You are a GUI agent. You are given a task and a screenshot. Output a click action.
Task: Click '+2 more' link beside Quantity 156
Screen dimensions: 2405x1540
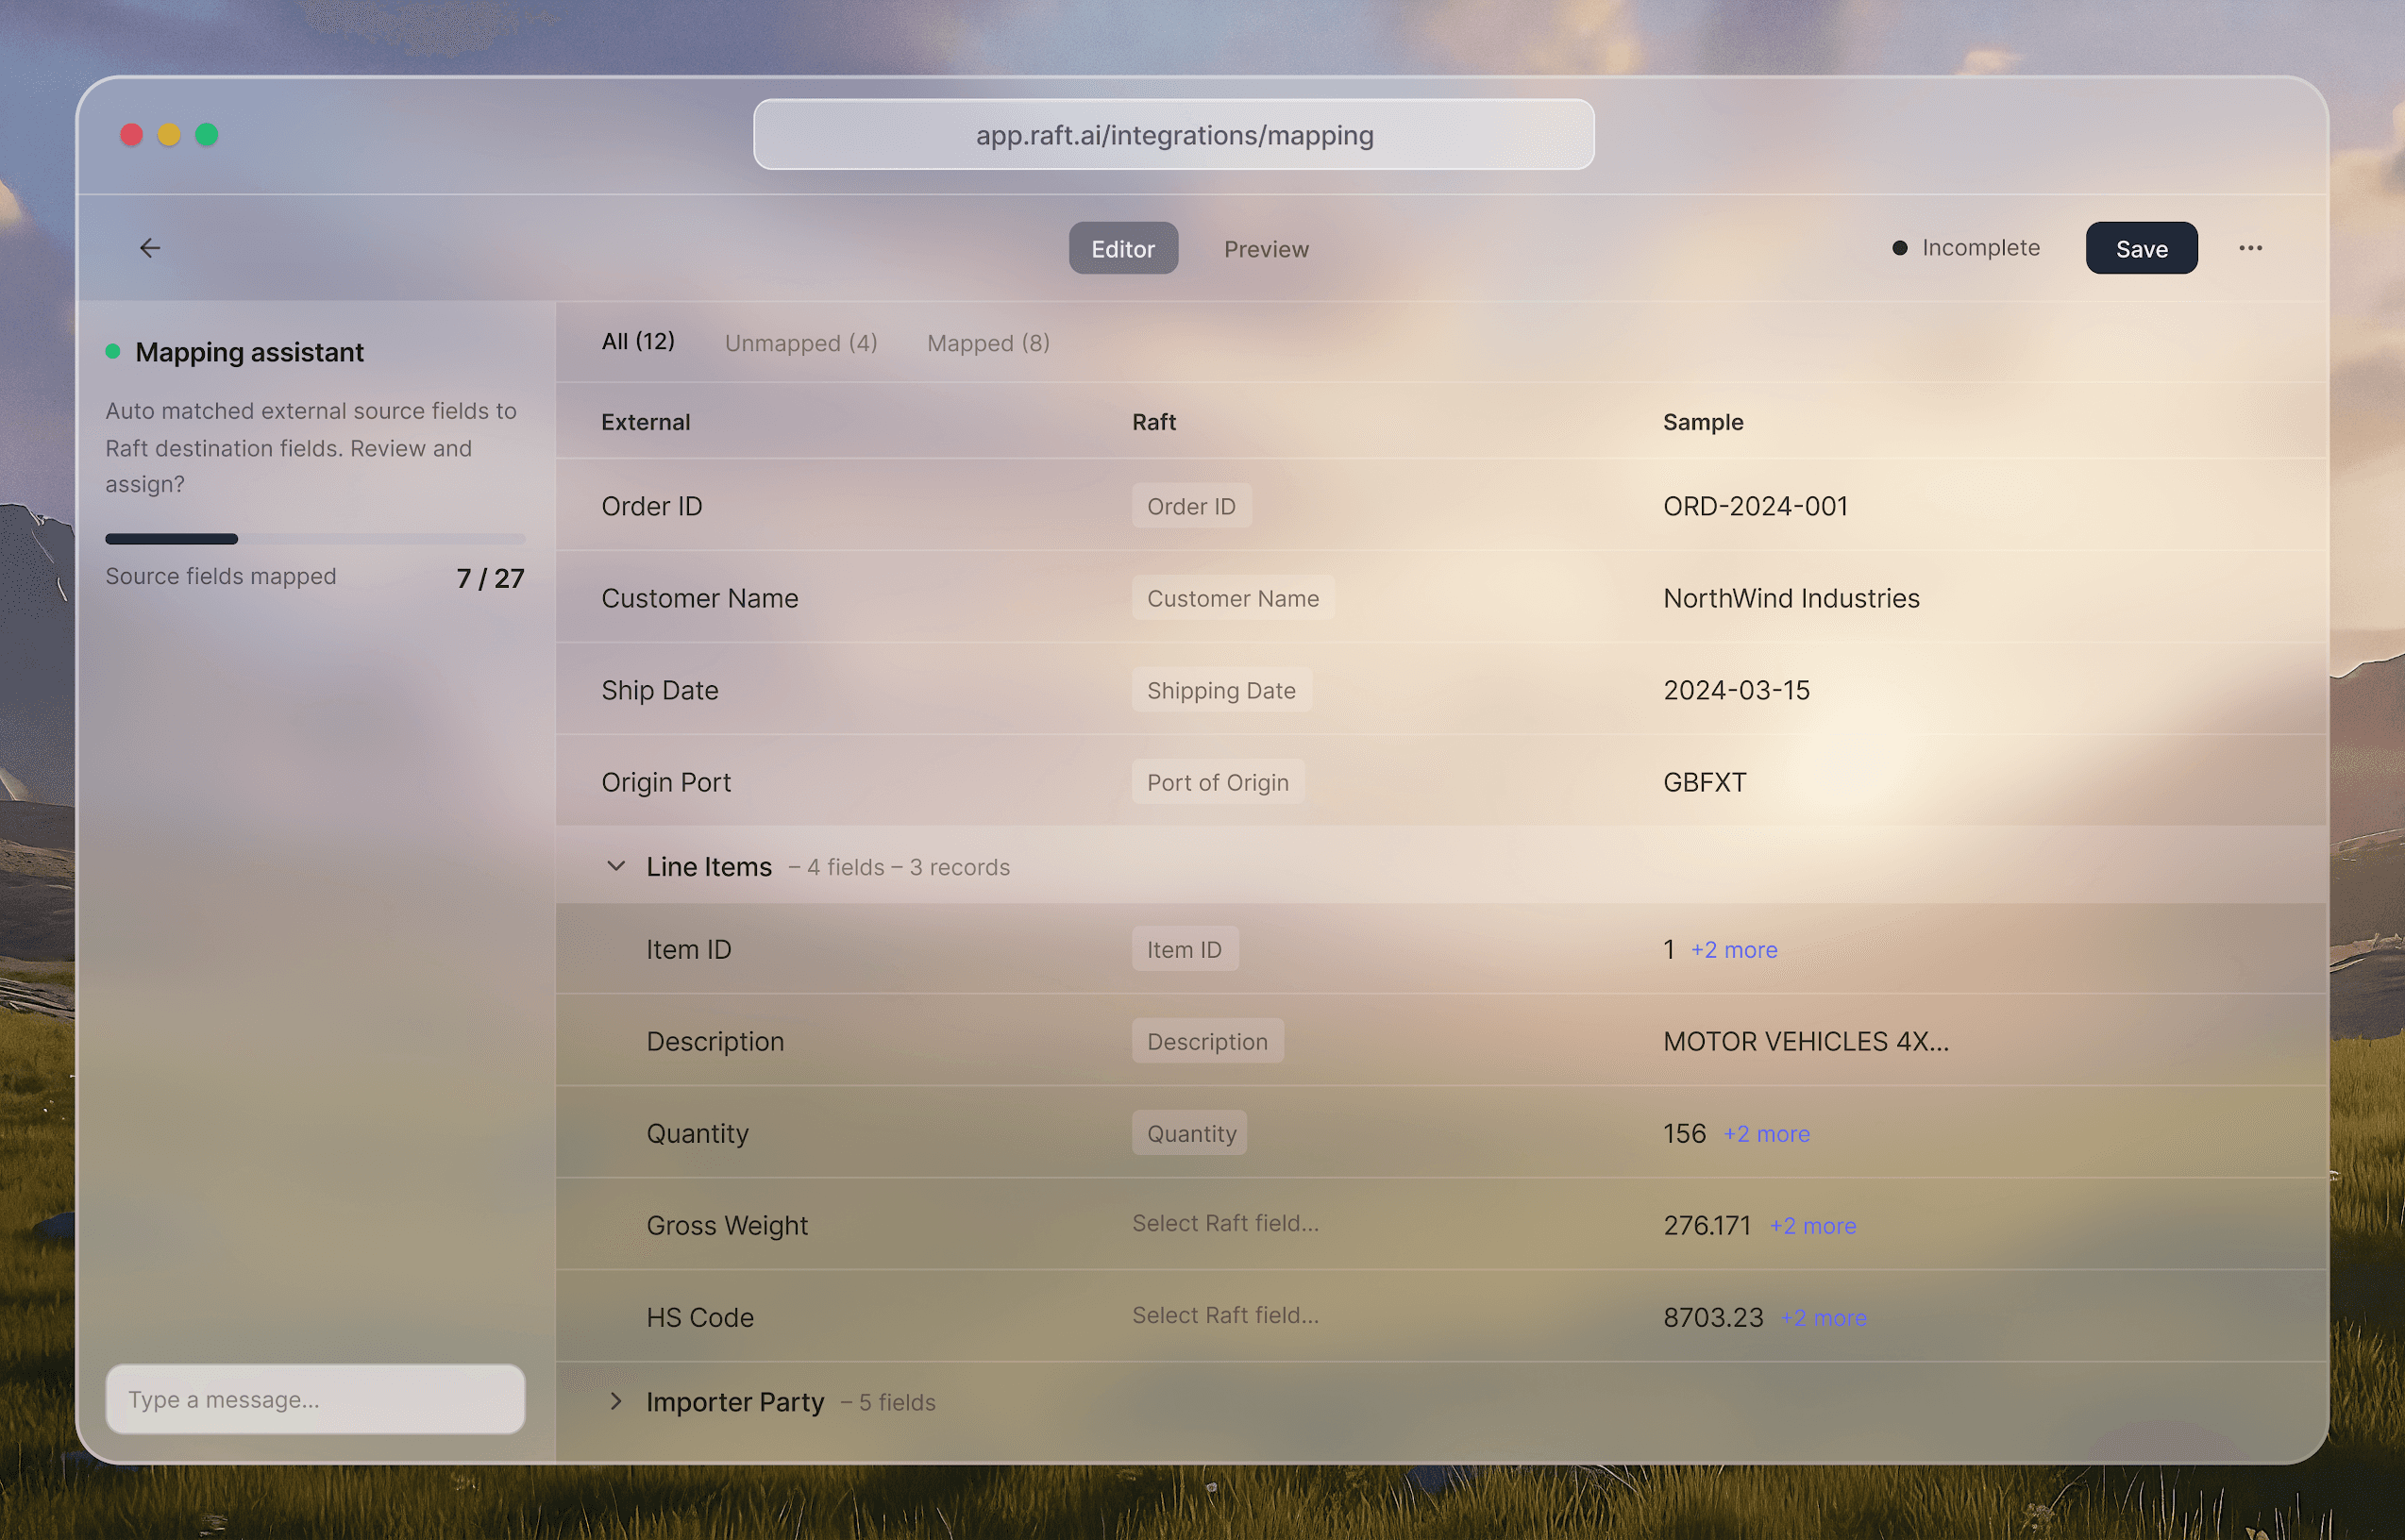point(1765,1134)
